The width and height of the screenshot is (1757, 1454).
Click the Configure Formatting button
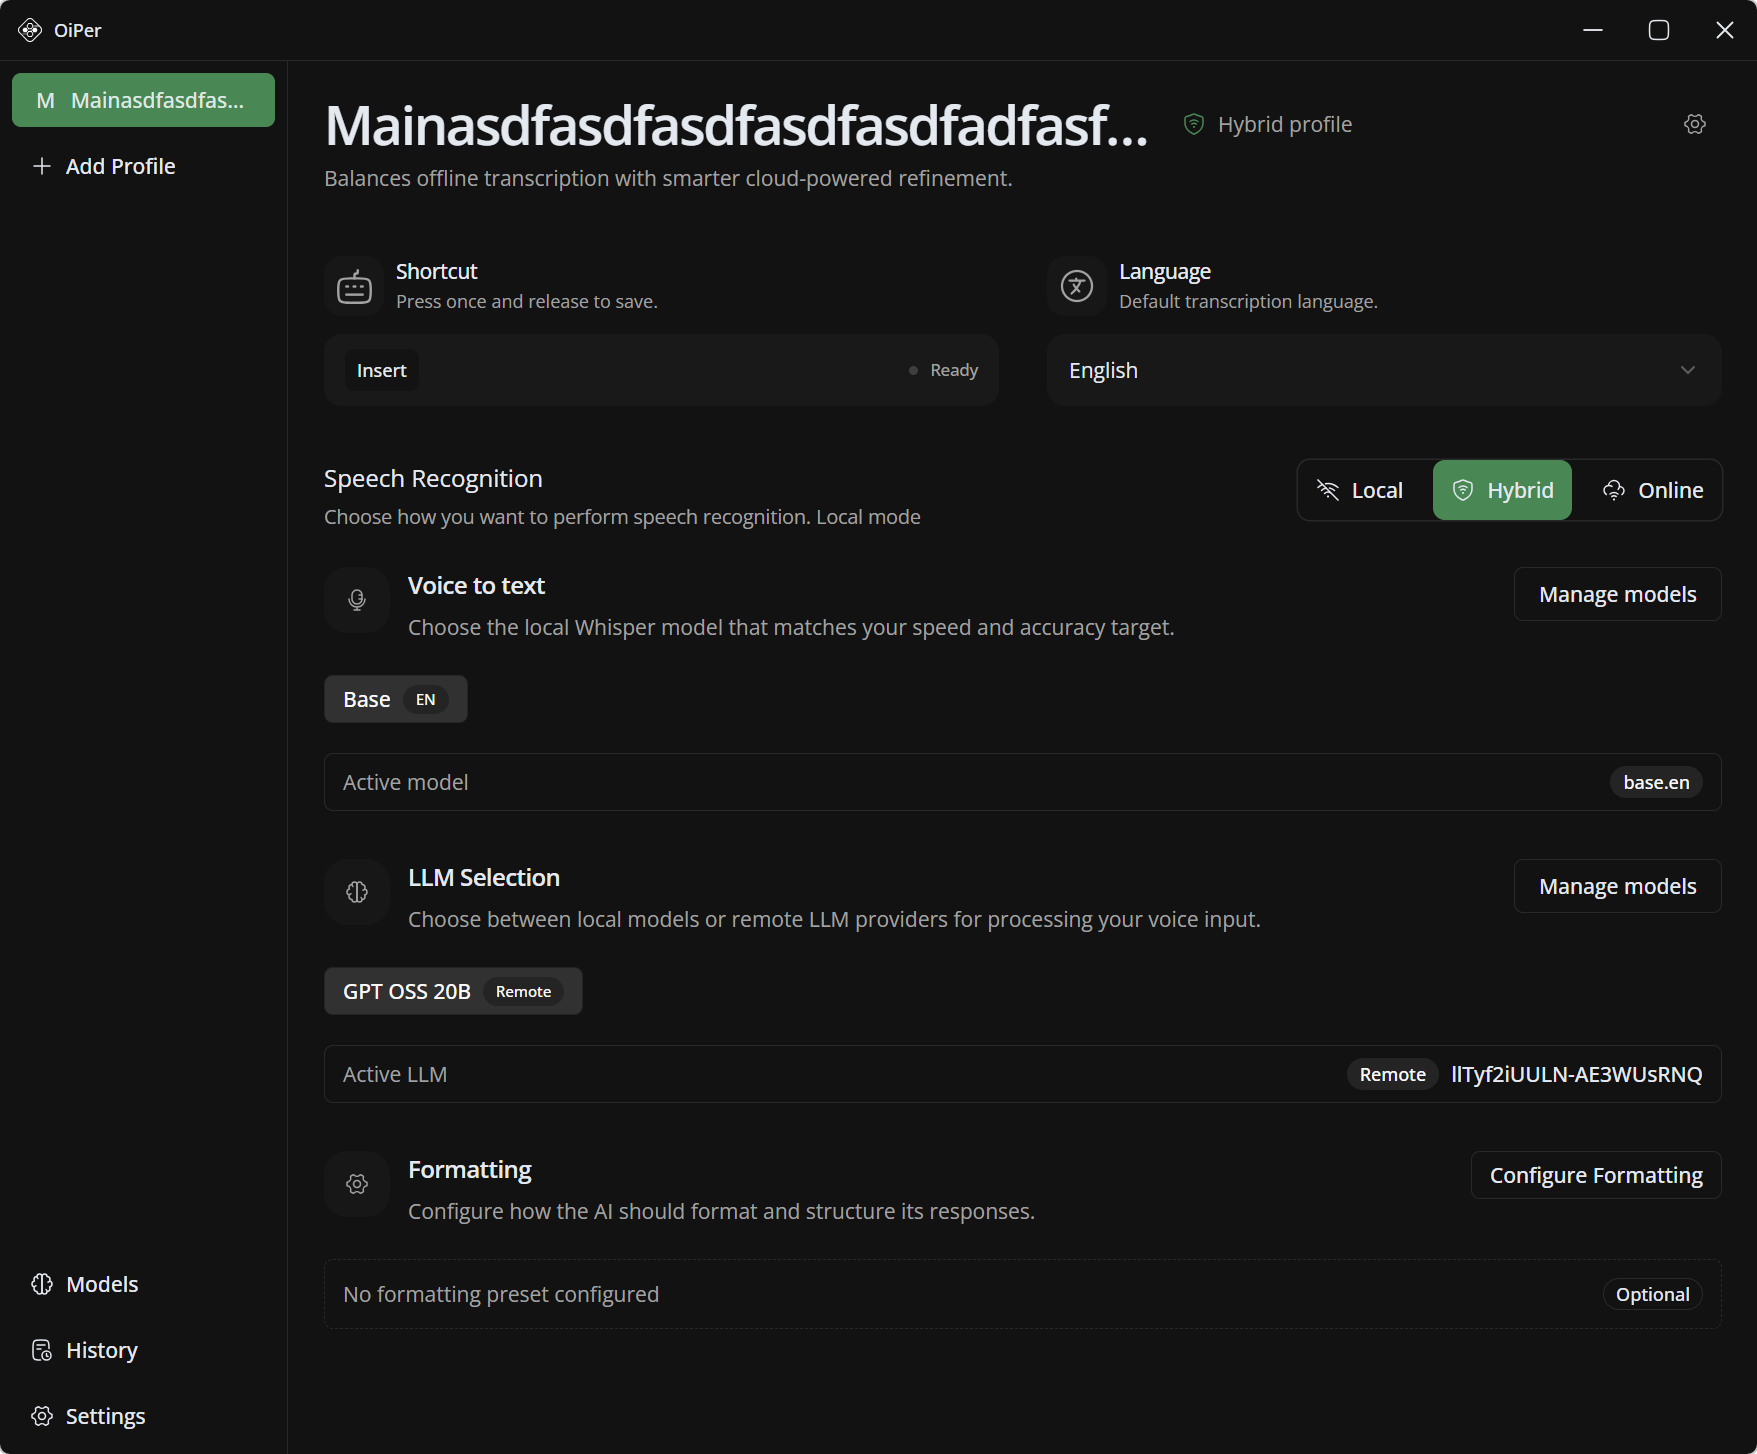pyautogui.click(x=1595, y=1175)
